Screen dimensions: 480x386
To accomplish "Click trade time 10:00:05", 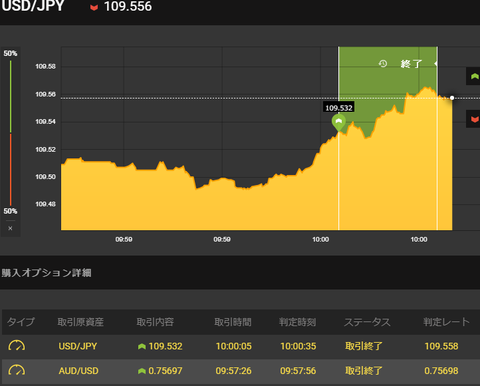I will [234, 346].
